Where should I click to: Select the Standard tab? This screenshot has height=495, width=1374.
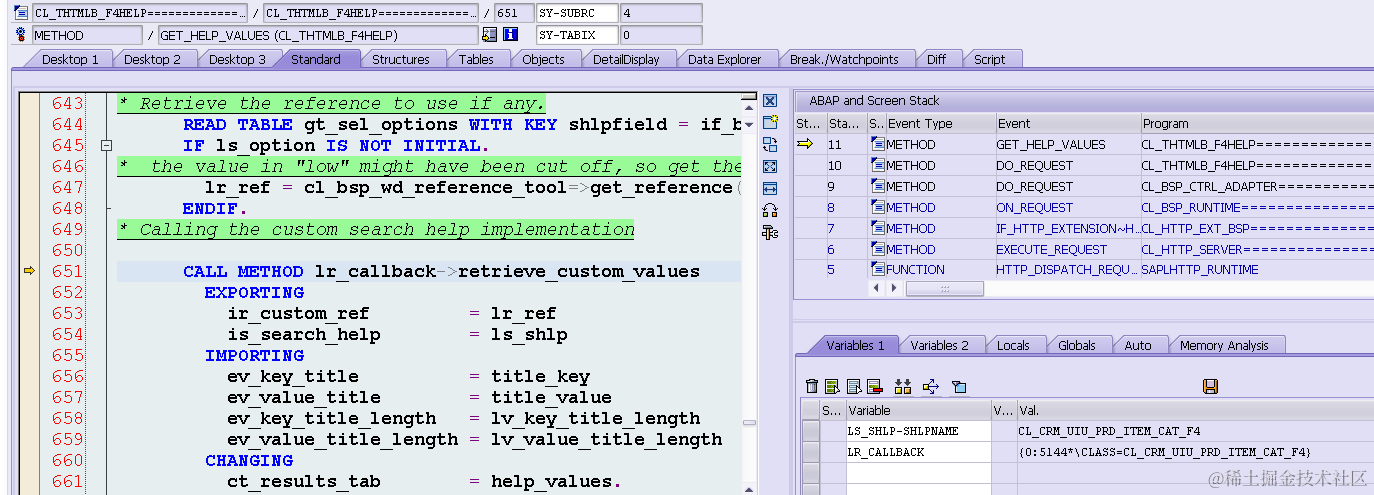316,59
